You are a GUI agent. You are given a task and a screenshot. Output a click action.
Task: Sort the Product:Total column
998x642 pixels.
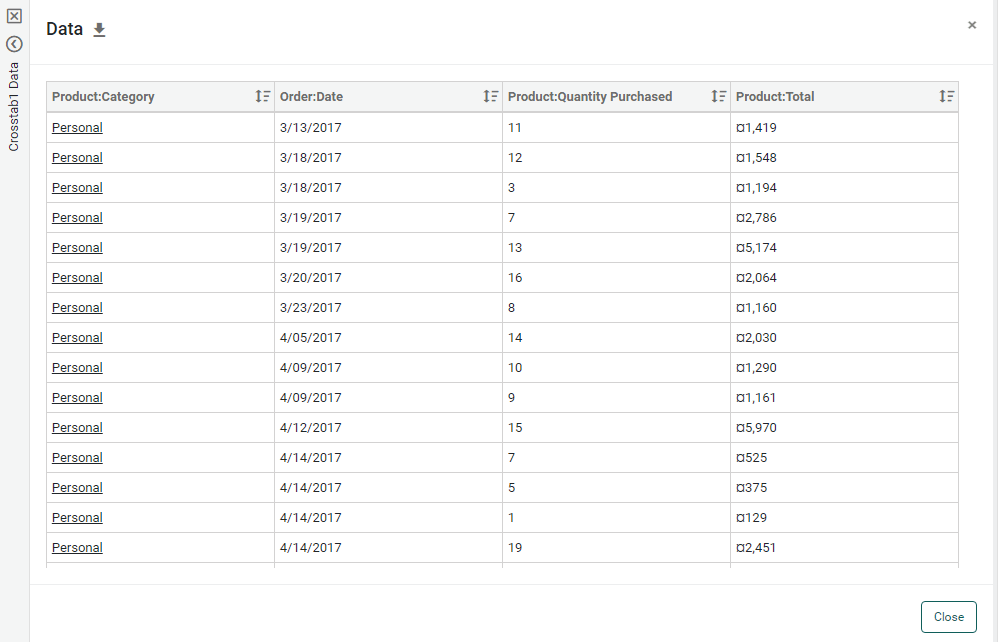coord(946,96)
